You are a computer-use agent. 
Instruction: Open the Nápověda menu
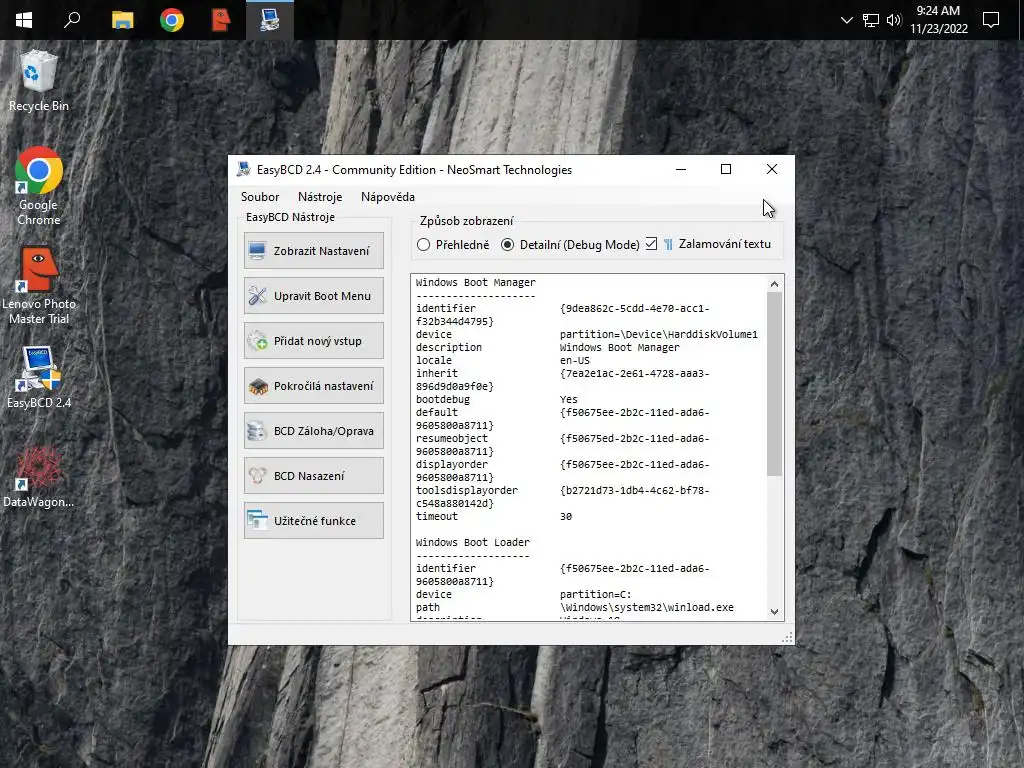pos(388,197)
